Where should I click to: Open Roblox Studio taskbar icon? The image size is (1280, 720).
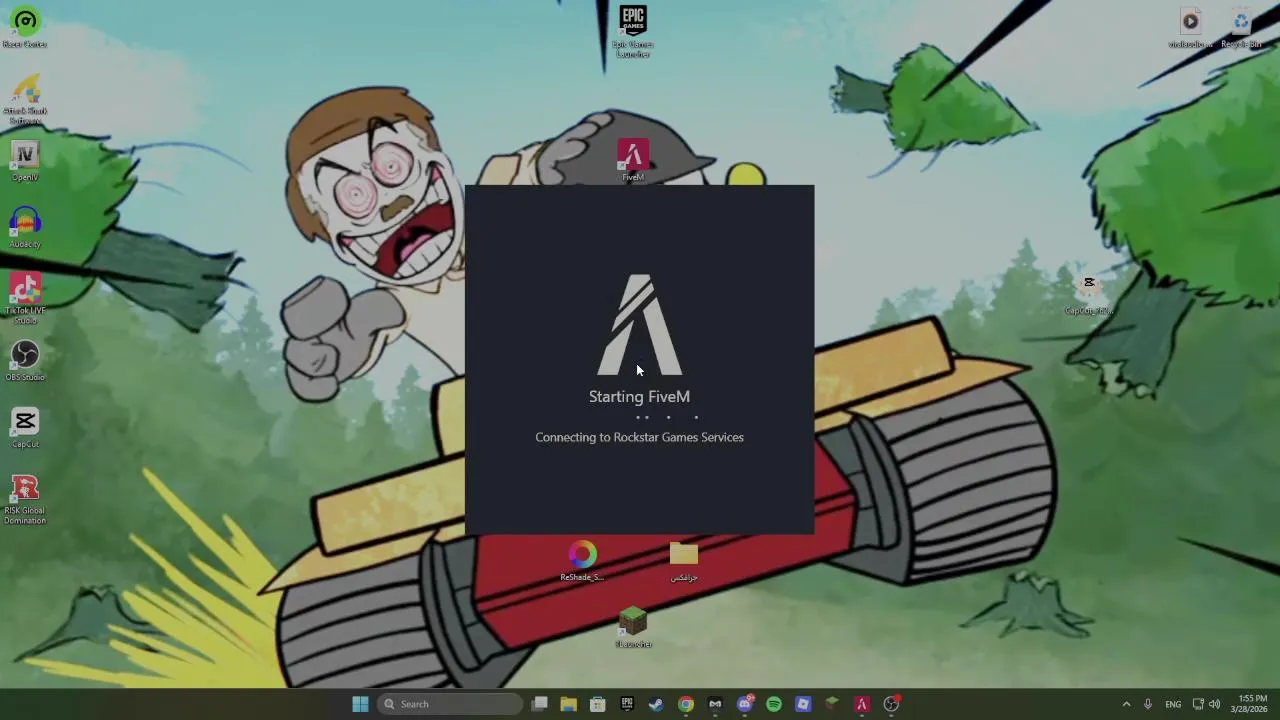(803, 704)
